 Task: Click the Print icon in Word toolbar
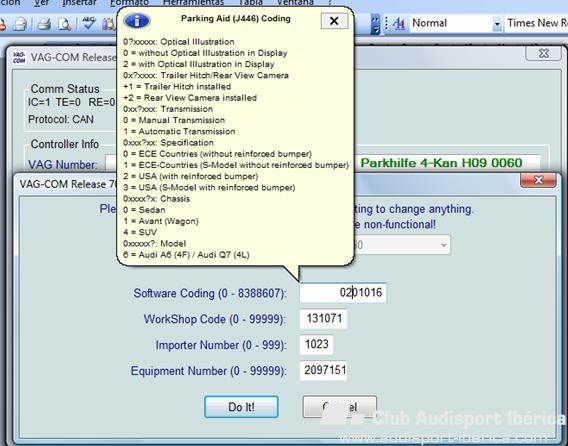click(45, 25)
